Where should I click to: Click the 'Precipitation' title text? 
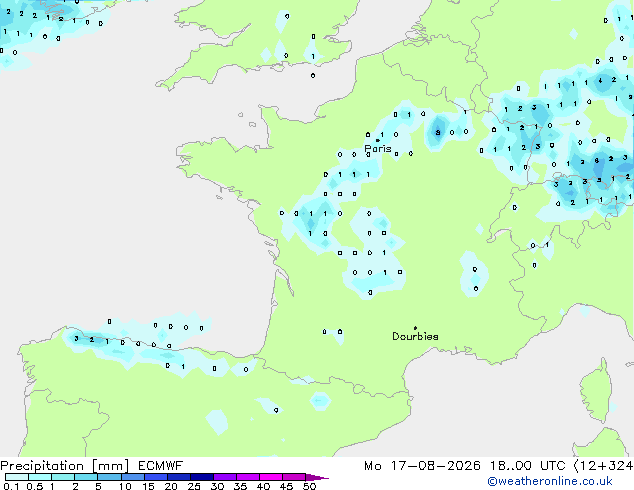click(x=42, y=466)
